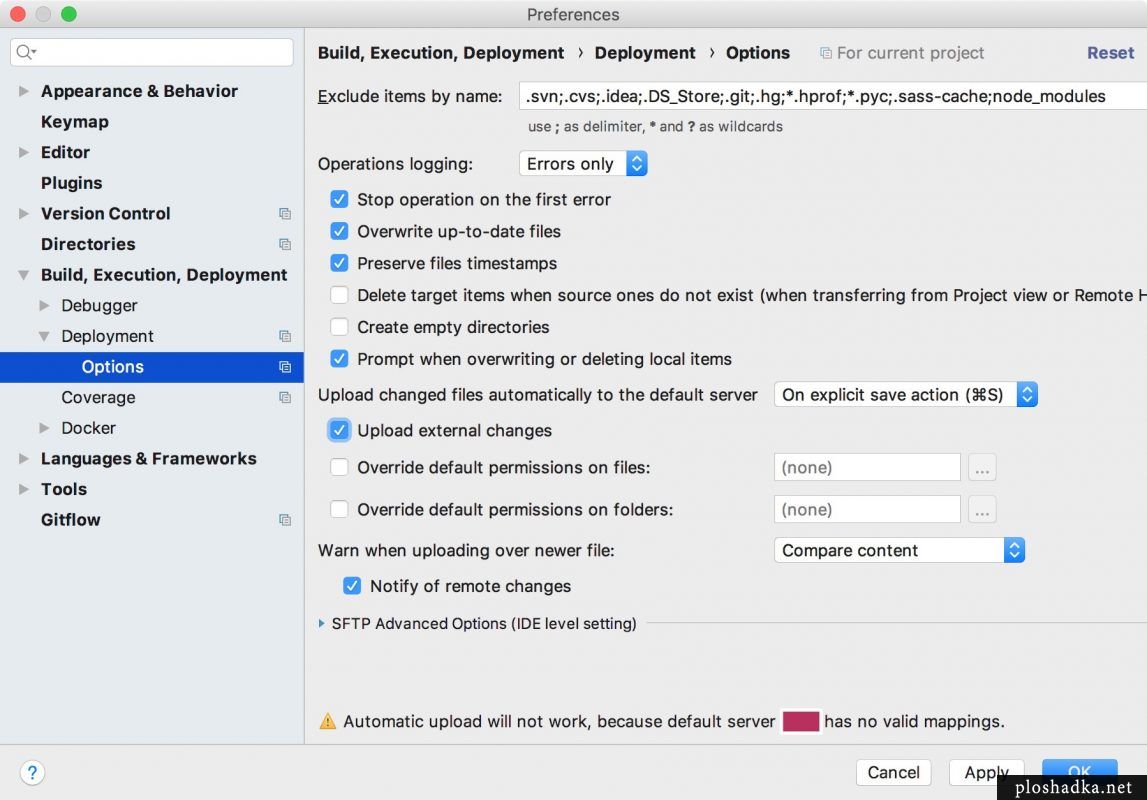This screenshot has height=800, width=1147.
Task: Expand 'SFTP Advanced Options (IDE level setting)'
Action: [322, 623]
